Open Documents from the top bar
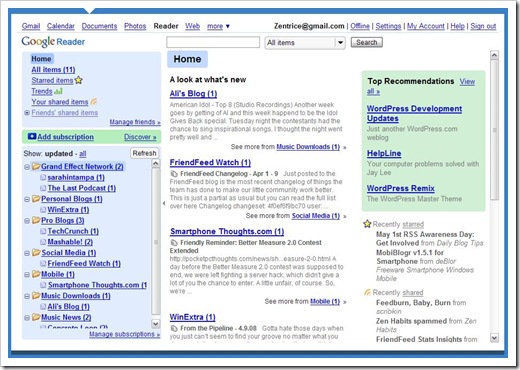The image size is (520, 370). point(99,26)
